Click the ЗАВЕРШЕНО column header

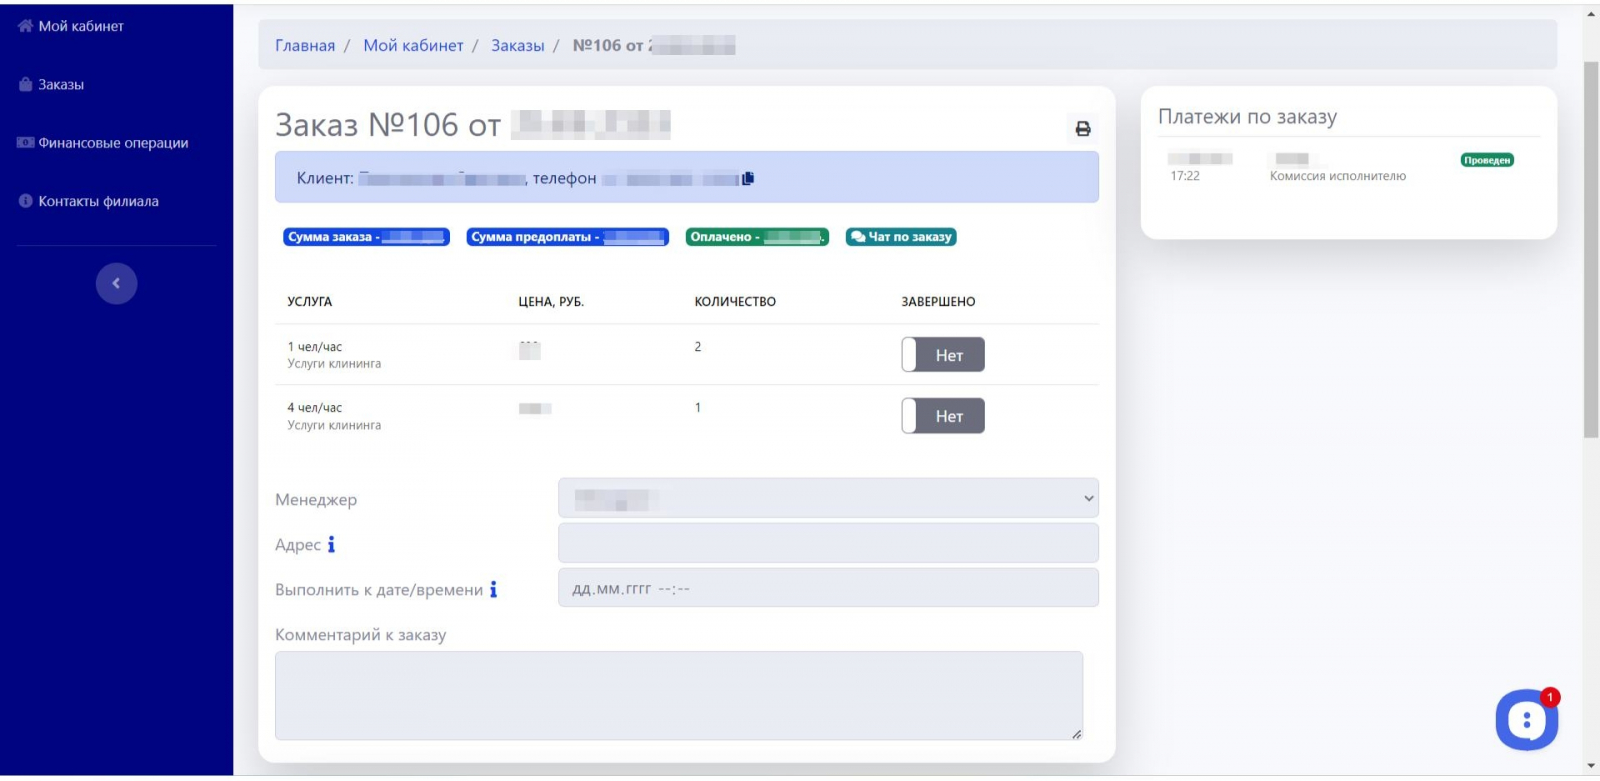[x=938, y=302]
